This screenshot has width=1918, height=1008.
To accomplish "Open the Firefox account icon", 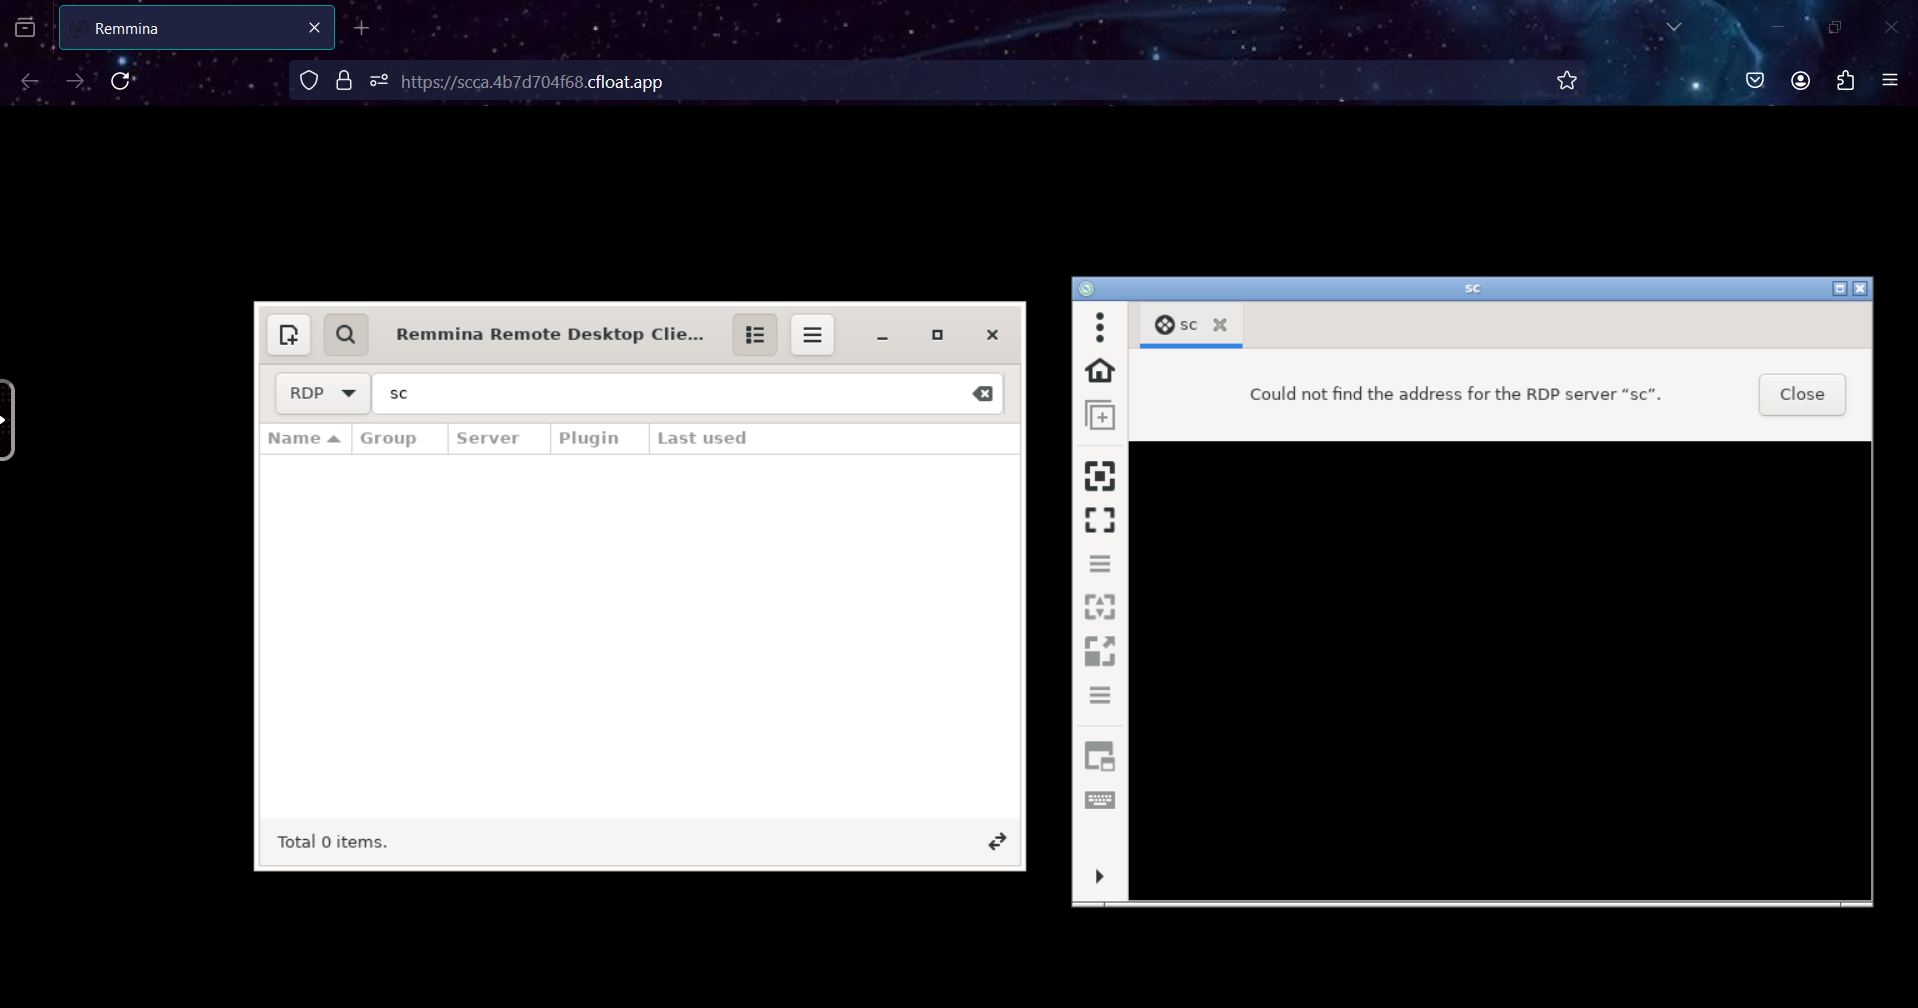I will point(1801,81).
